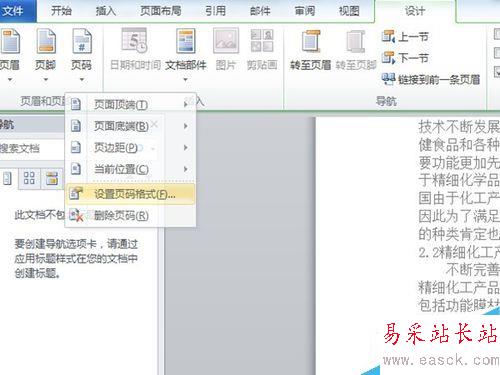Click document text line 健食品和各种
500x375 pixels.
(459, 145)
